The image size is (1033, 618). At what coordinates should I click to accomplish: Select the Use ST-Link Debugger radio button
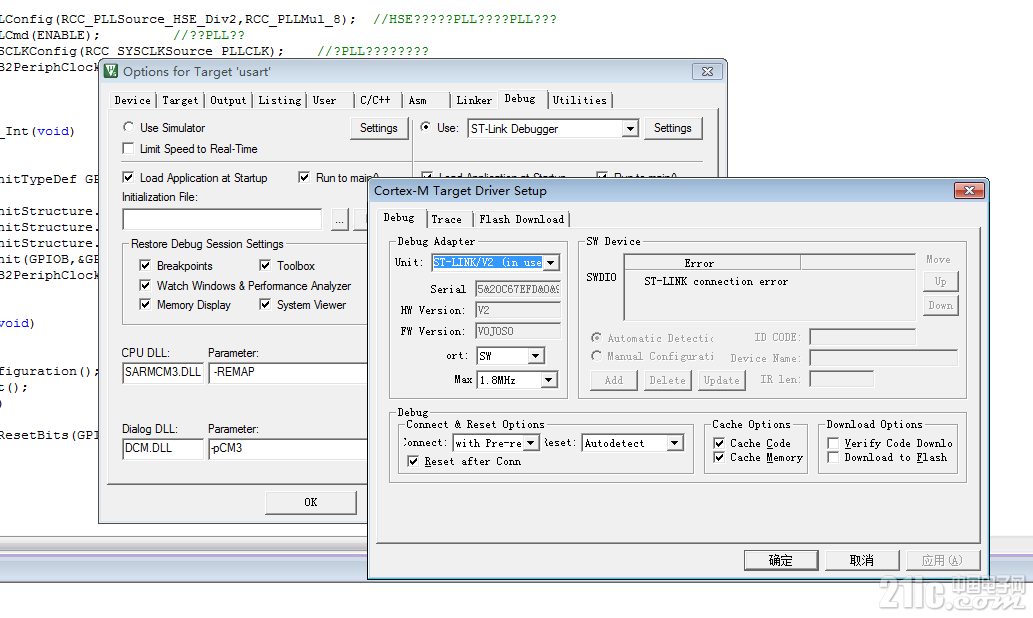coord(426,127)
